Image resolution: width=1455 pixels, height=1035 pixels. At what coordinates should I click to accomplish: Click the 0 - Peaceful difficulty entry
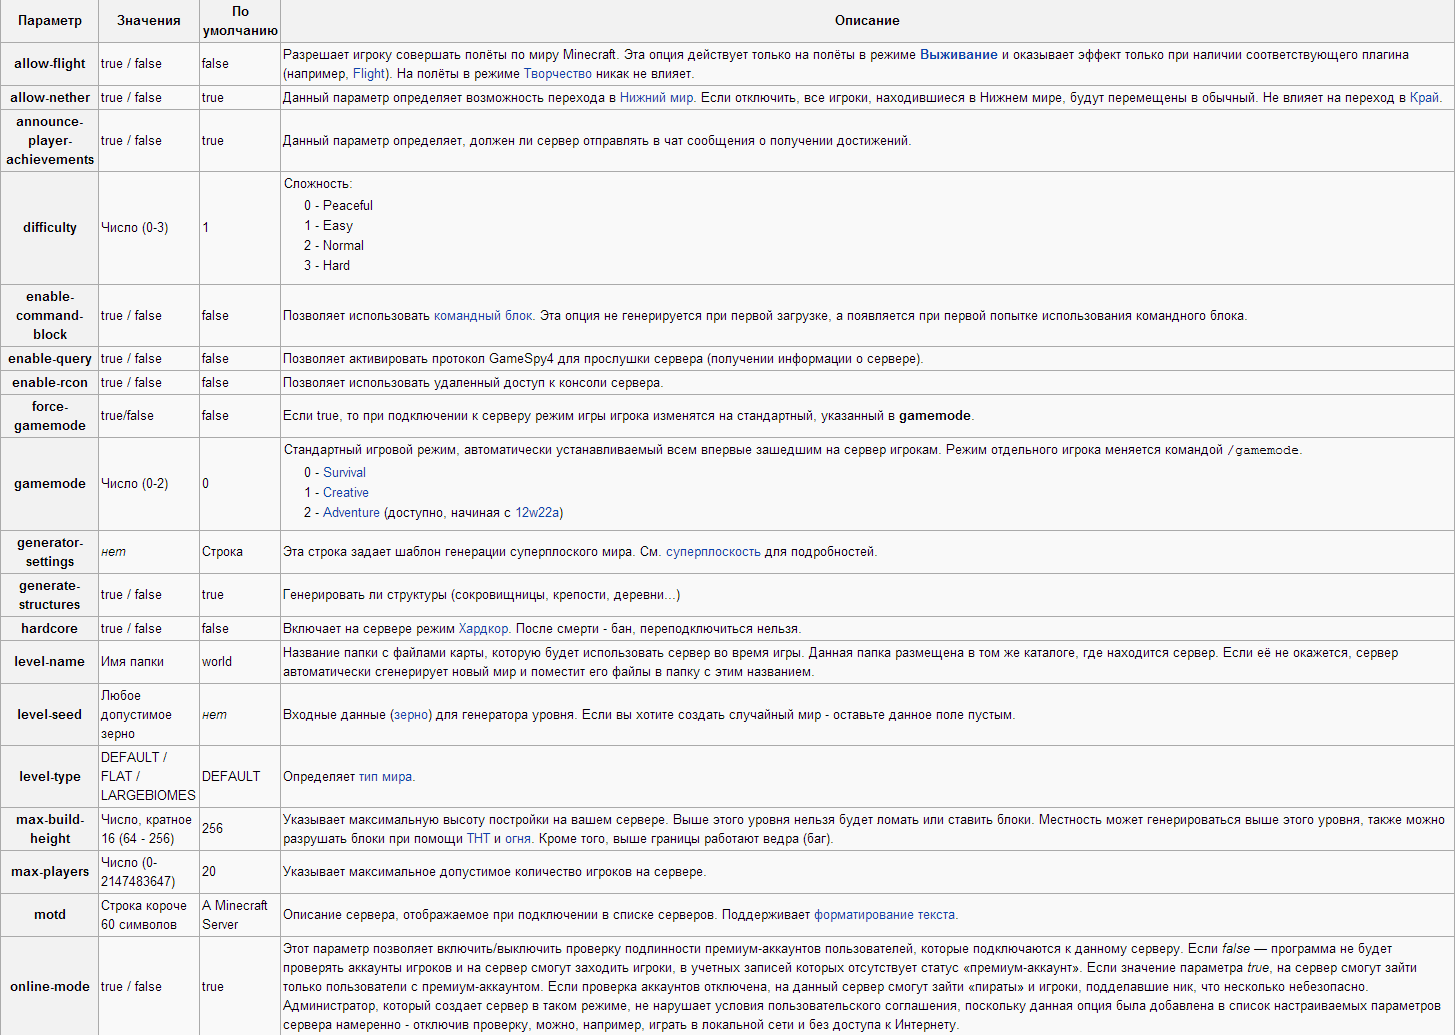click(339, 206)
